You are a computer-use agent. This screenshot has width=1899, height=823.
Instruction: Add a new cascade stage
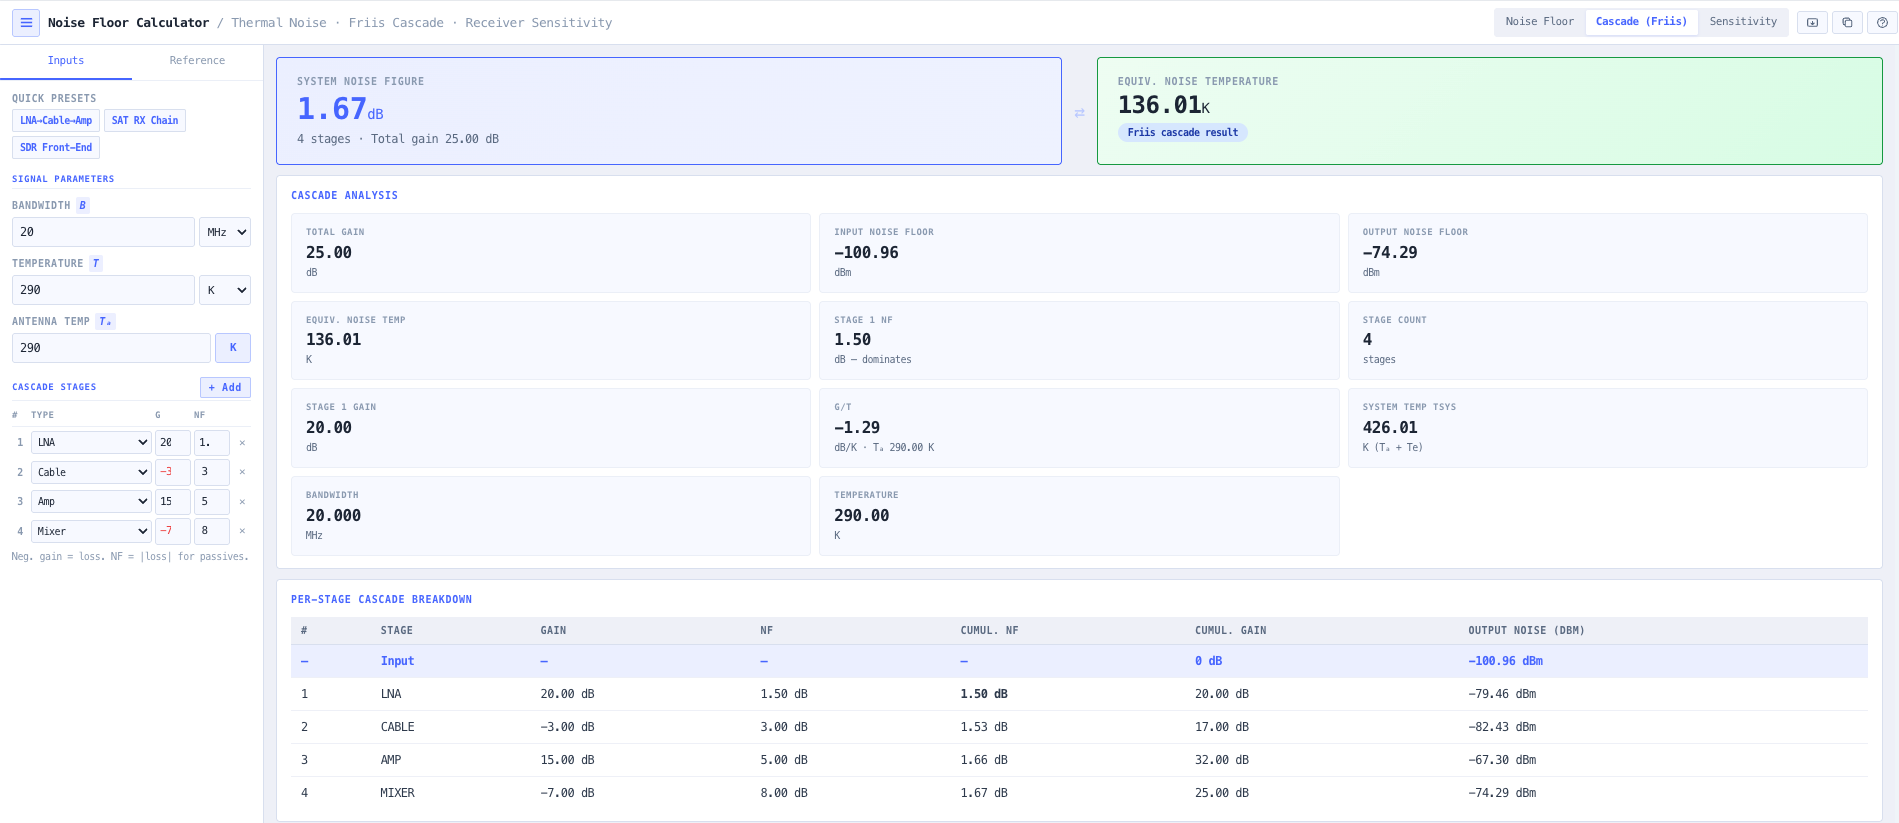tap(225, 388)
